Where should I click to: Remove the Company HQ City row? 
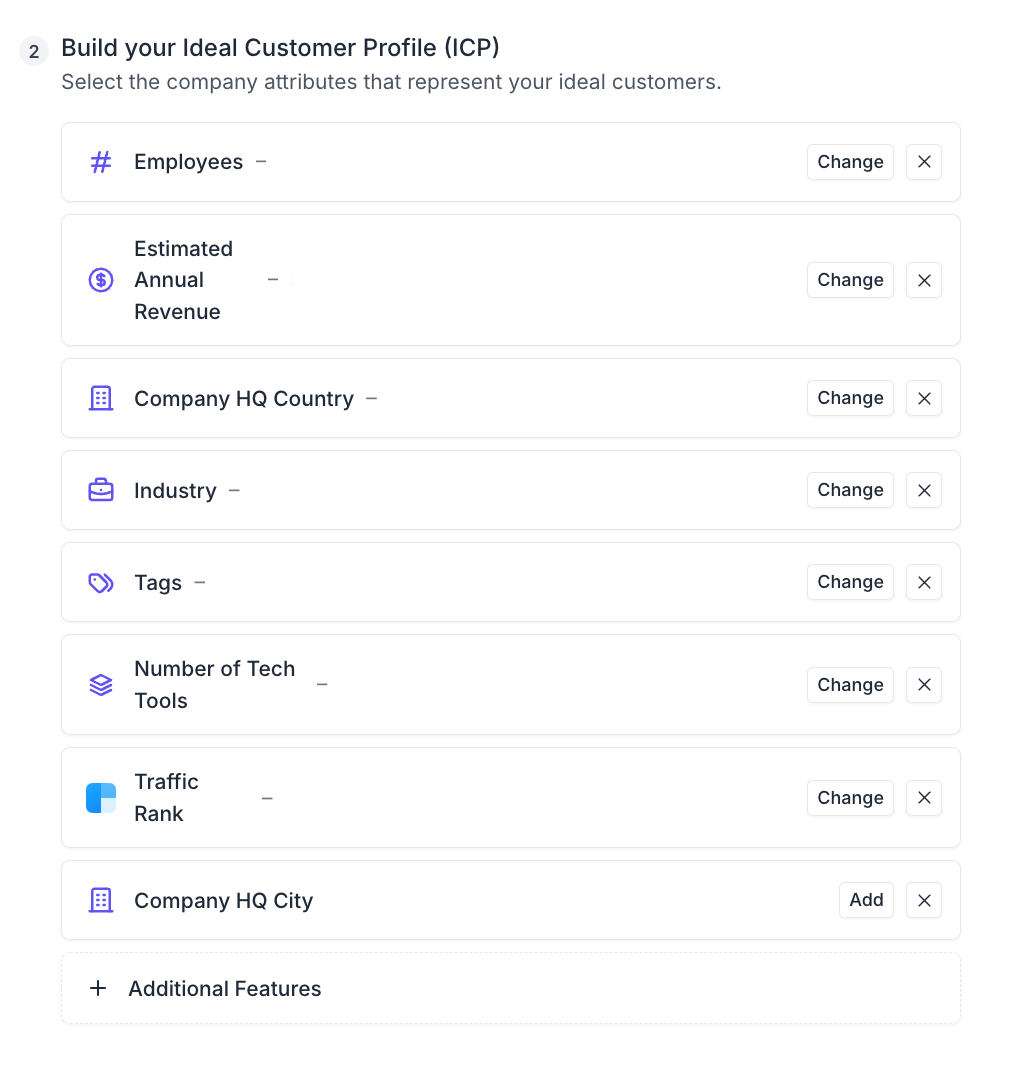click(923, 900)
